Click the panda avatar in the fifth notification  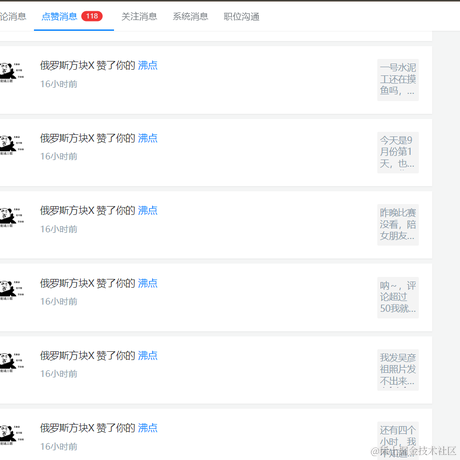pyautogui.click(x=11, y=362)
